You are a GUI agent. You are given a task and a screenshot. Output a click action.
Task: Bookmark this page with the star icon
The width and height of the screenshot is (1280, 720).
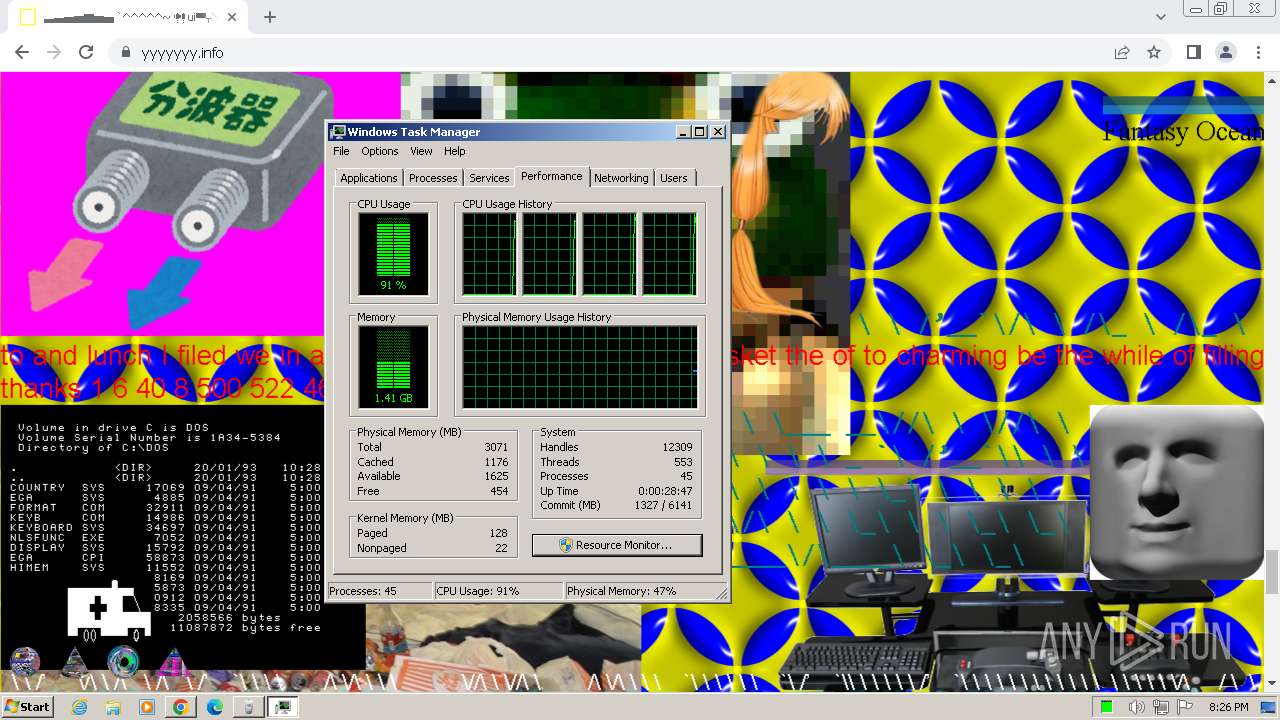1154,52
